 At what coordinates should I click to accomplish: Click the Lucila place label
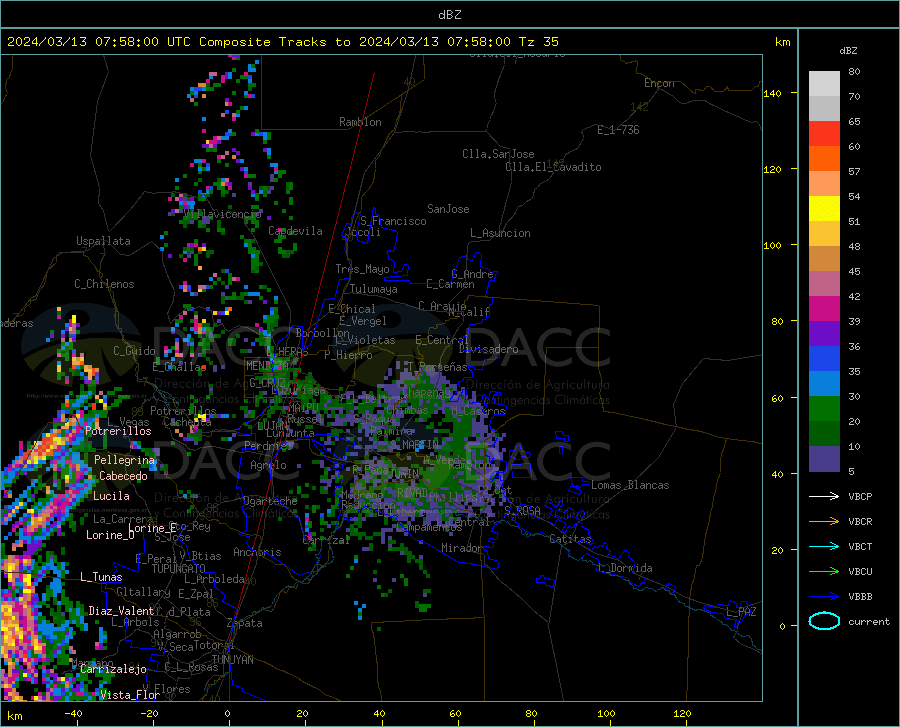[x=111, y=496]
